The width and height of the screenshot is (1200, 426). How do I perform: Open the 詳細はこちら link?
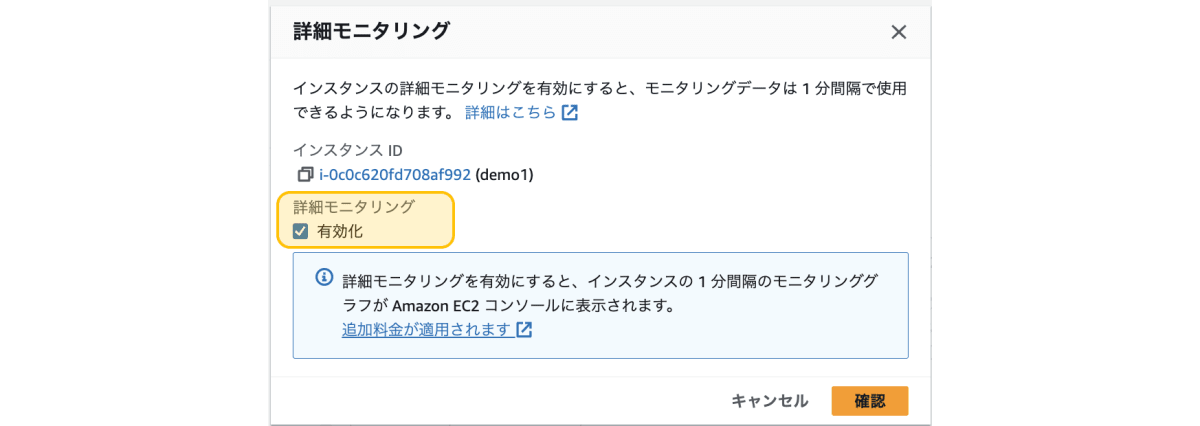click(510, 113)
